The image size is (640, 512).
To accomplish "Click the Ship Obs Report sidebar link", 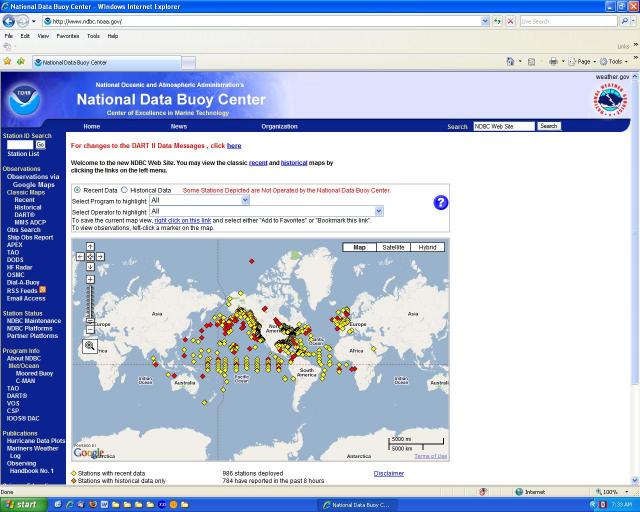I will pyautogui.click(x=30, y=237).
